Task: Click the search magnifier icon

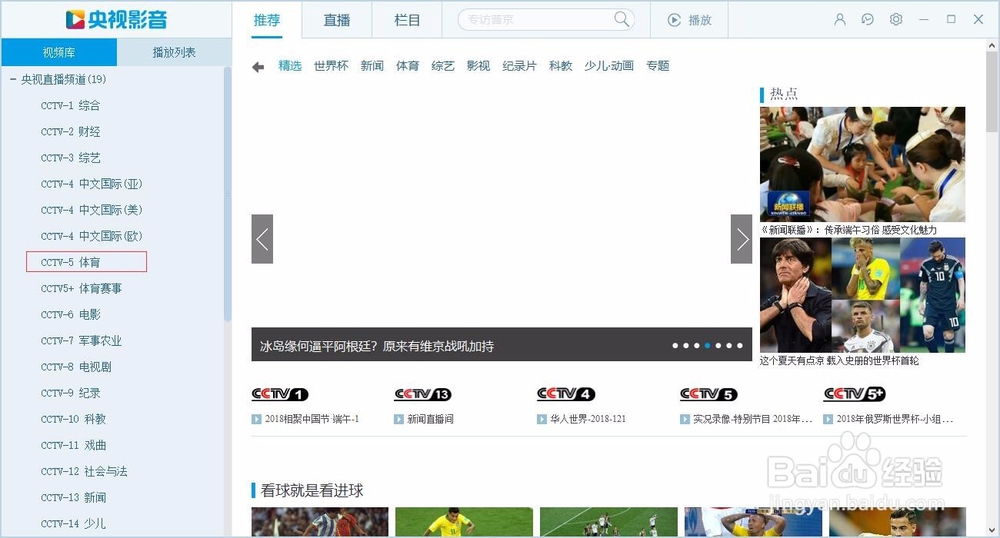Action: click(x=621, y=19)
